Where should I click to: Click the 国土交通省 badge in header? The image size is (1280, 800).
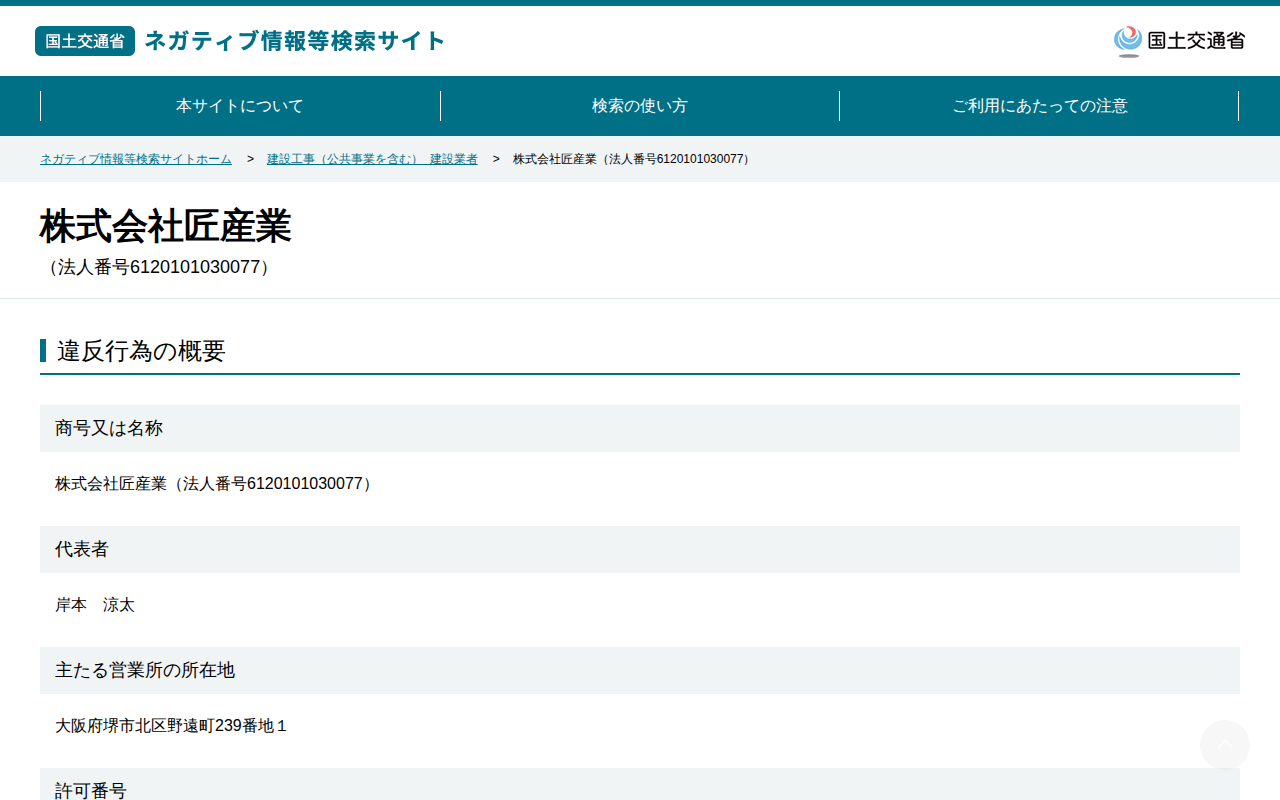(85, 41)
